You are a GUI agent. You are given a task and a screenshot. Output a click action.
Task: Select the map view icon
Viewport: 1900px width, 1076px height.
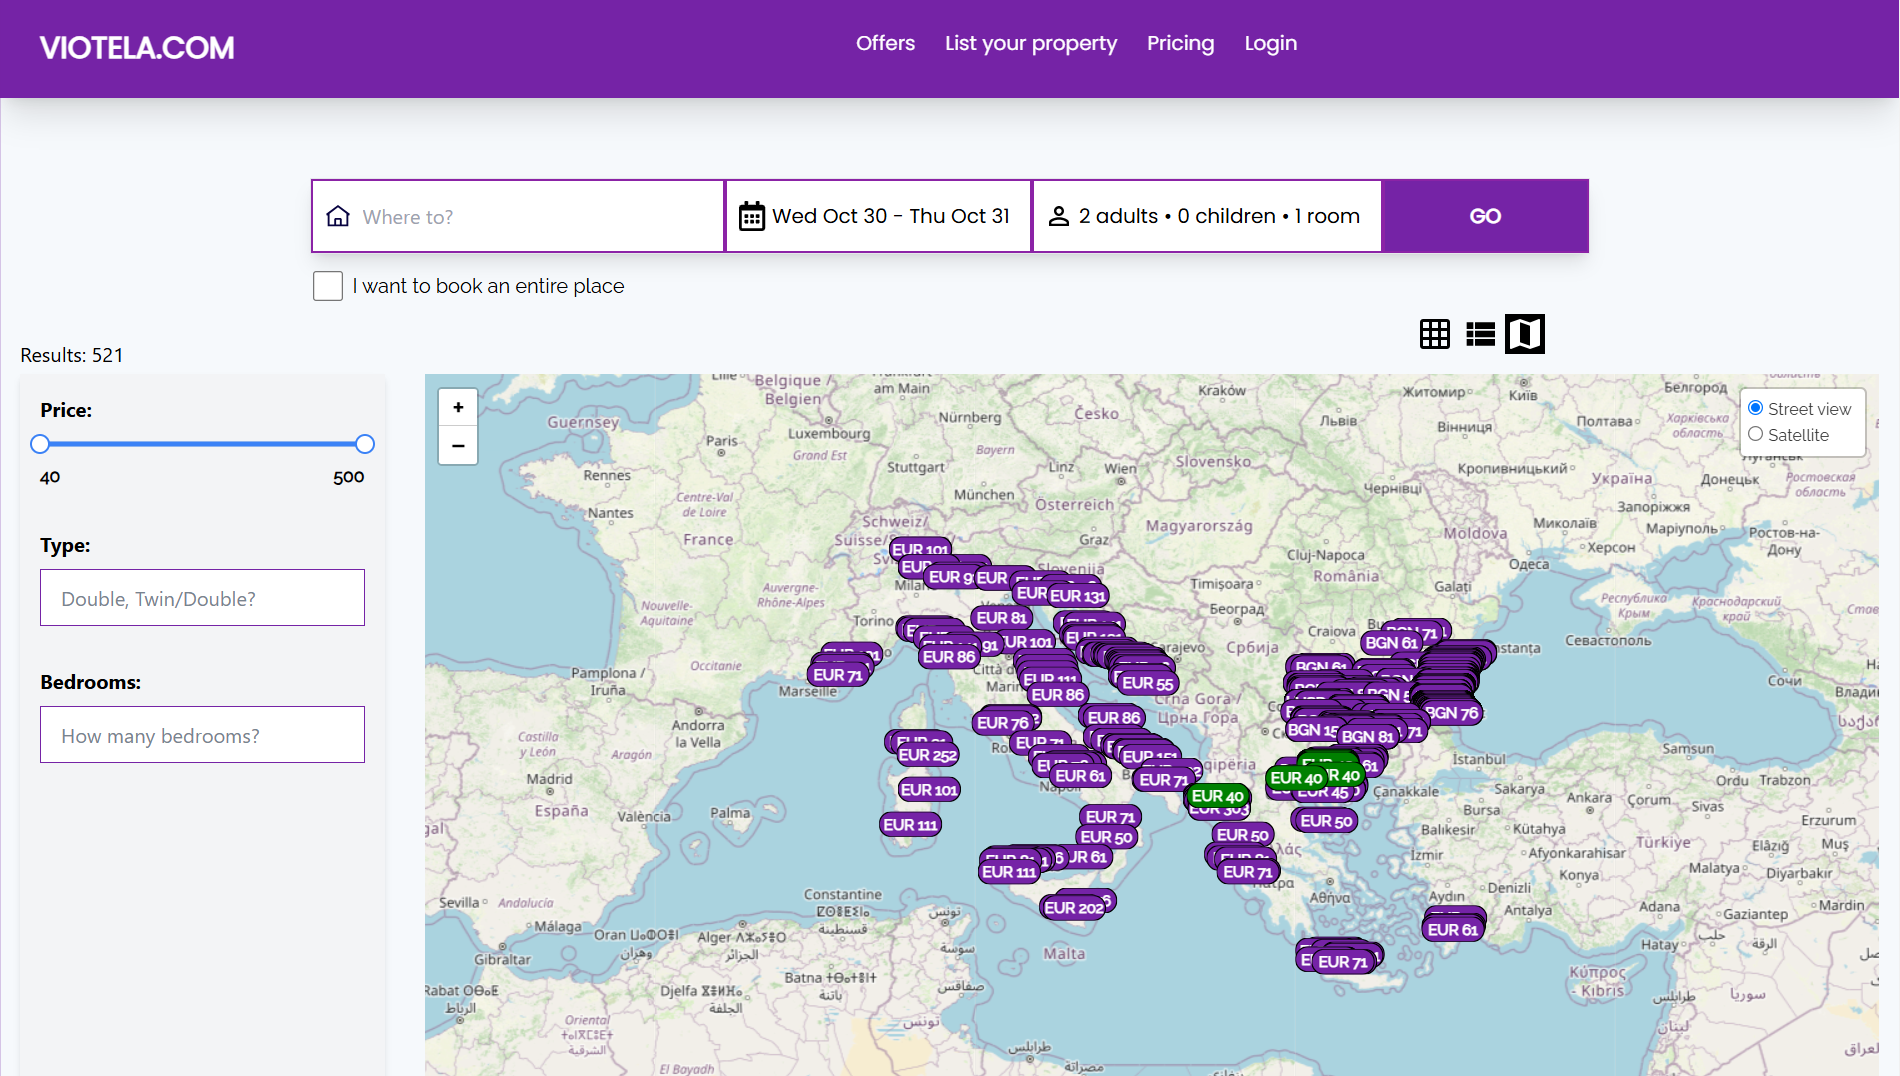1525,334
